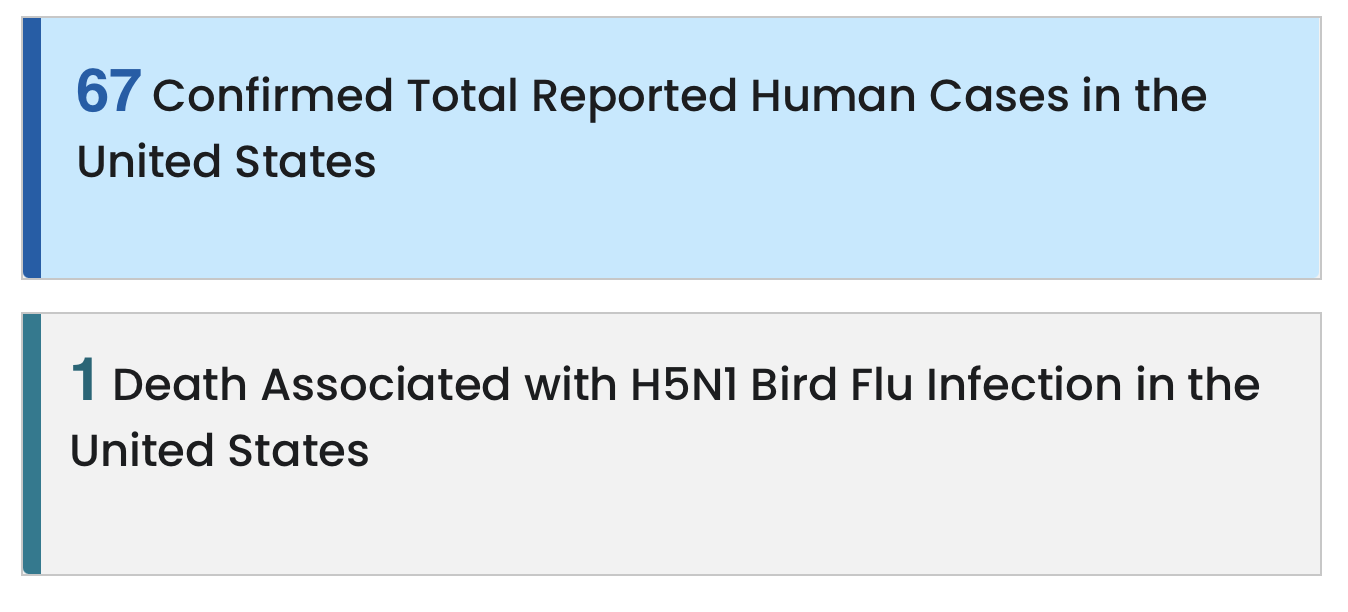The image size is (1348, 612).
Task: Click the "Death Associated" text
Action: tap(311, 385)
